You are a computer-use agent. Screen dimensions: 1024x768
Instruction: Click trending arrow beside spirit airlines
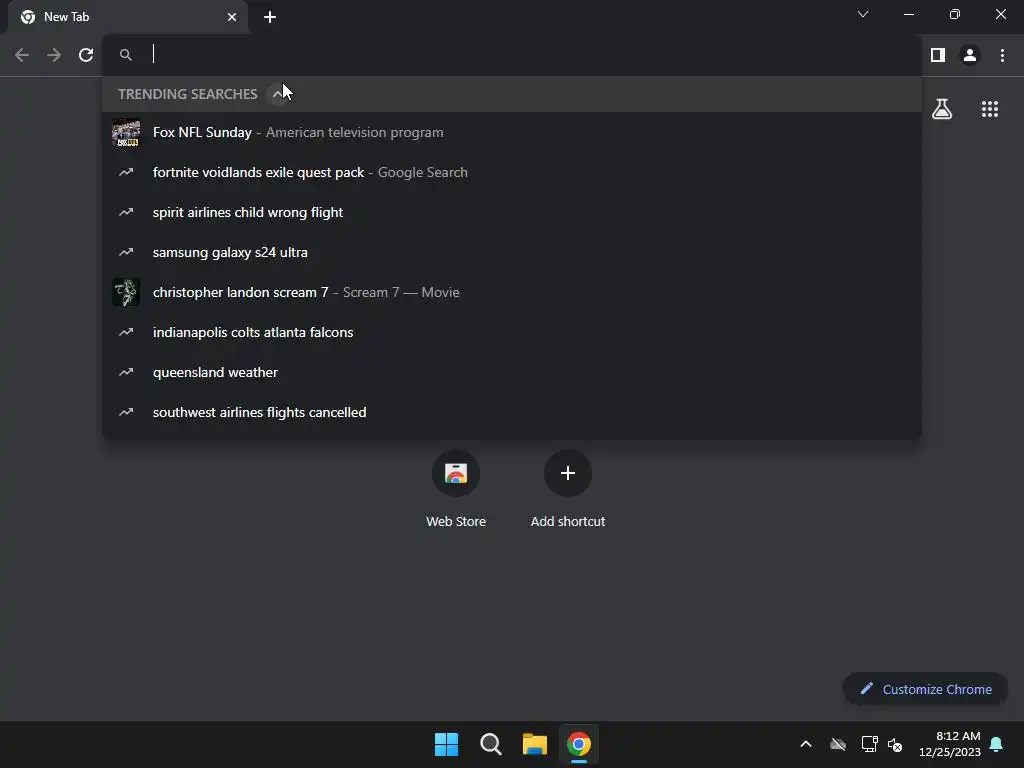click(x=126, y=212)
